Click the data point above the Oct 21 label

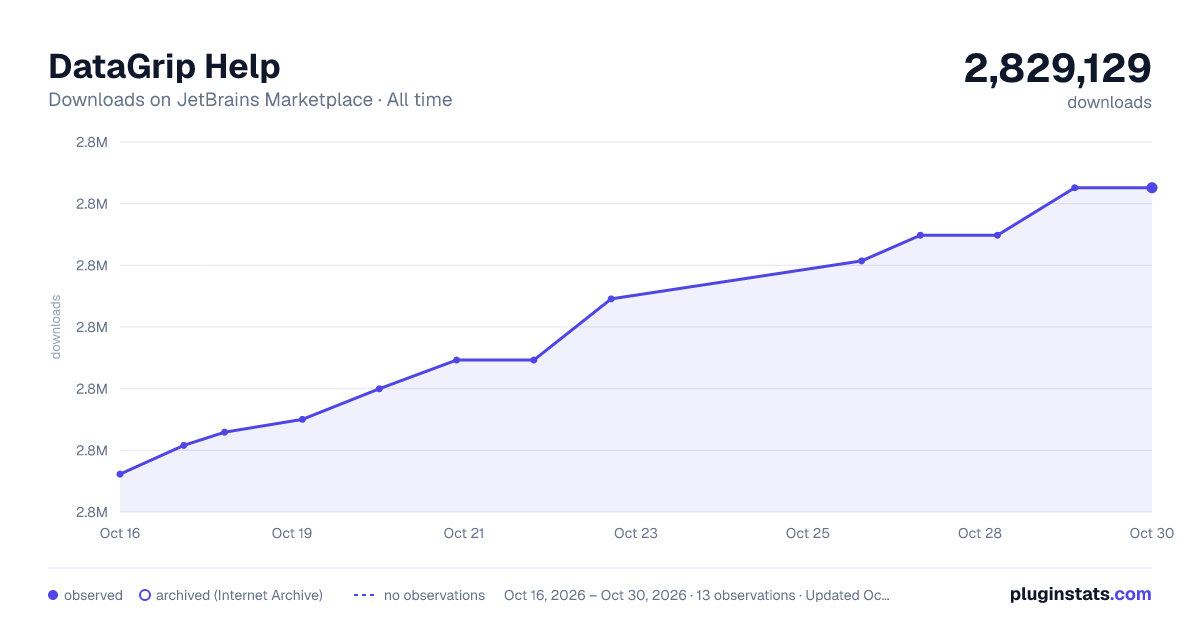(x=456, y=360)
